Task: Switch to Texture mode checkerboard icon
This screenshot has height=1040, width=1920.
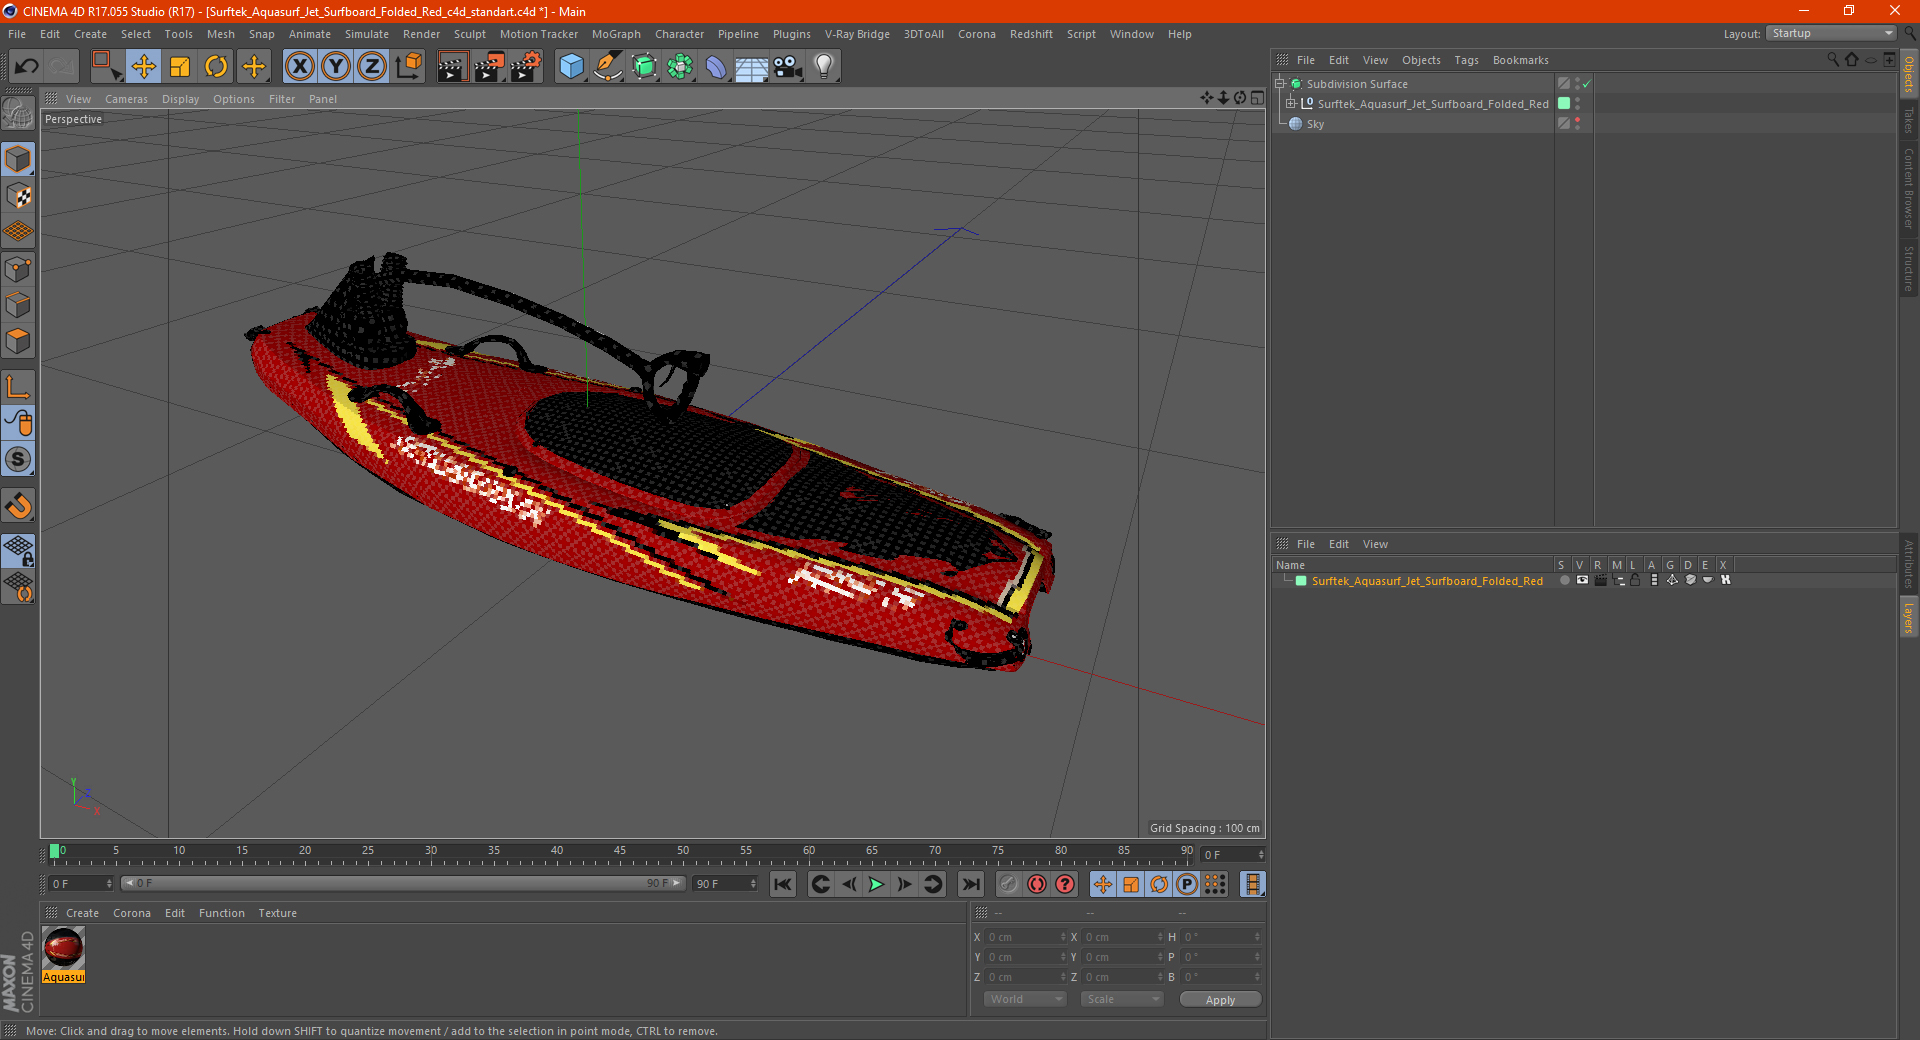Action: tap(18, 196)
